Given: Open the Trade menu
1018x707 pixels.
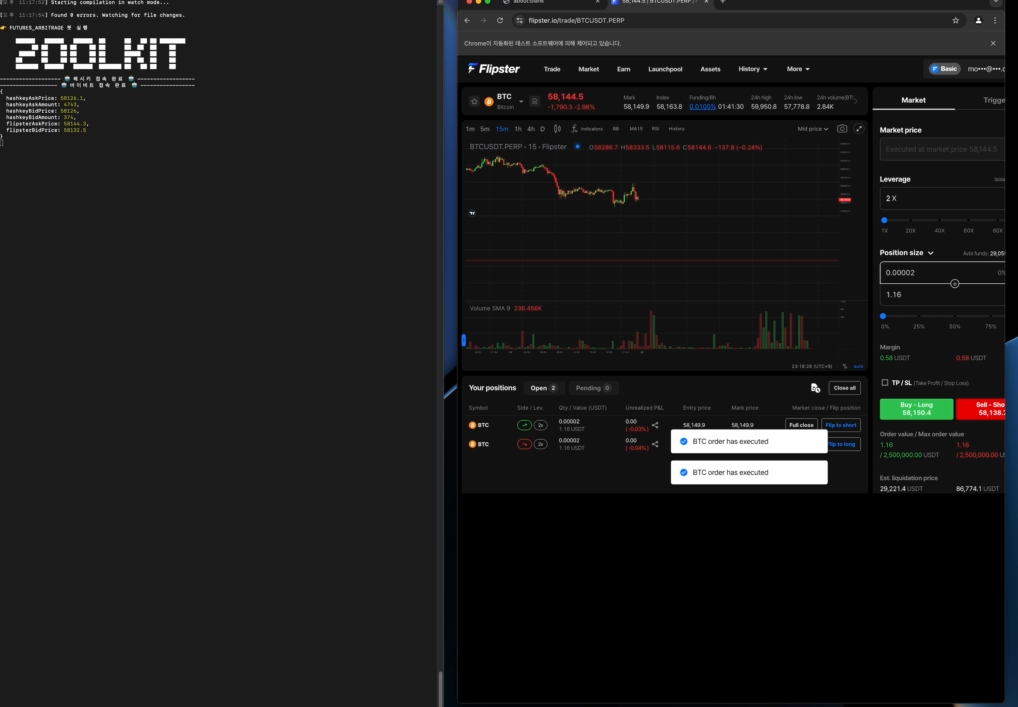Looking at the screenshot, I should tap(552, 69).
